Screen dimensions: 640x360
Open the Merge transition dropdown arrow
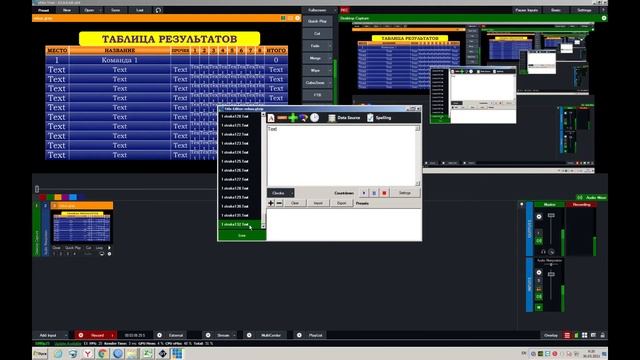[330, 58]
